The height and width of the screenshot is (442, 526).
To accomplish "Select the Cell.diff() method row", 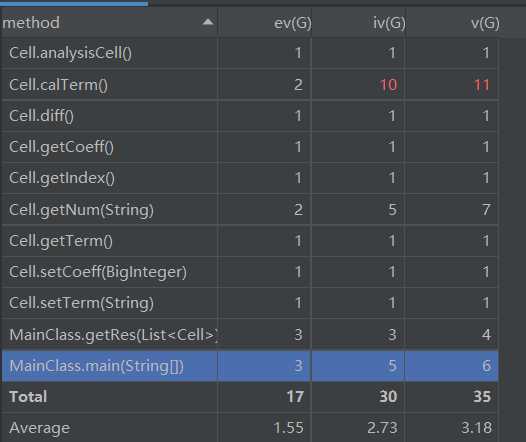I will (250, 116).
